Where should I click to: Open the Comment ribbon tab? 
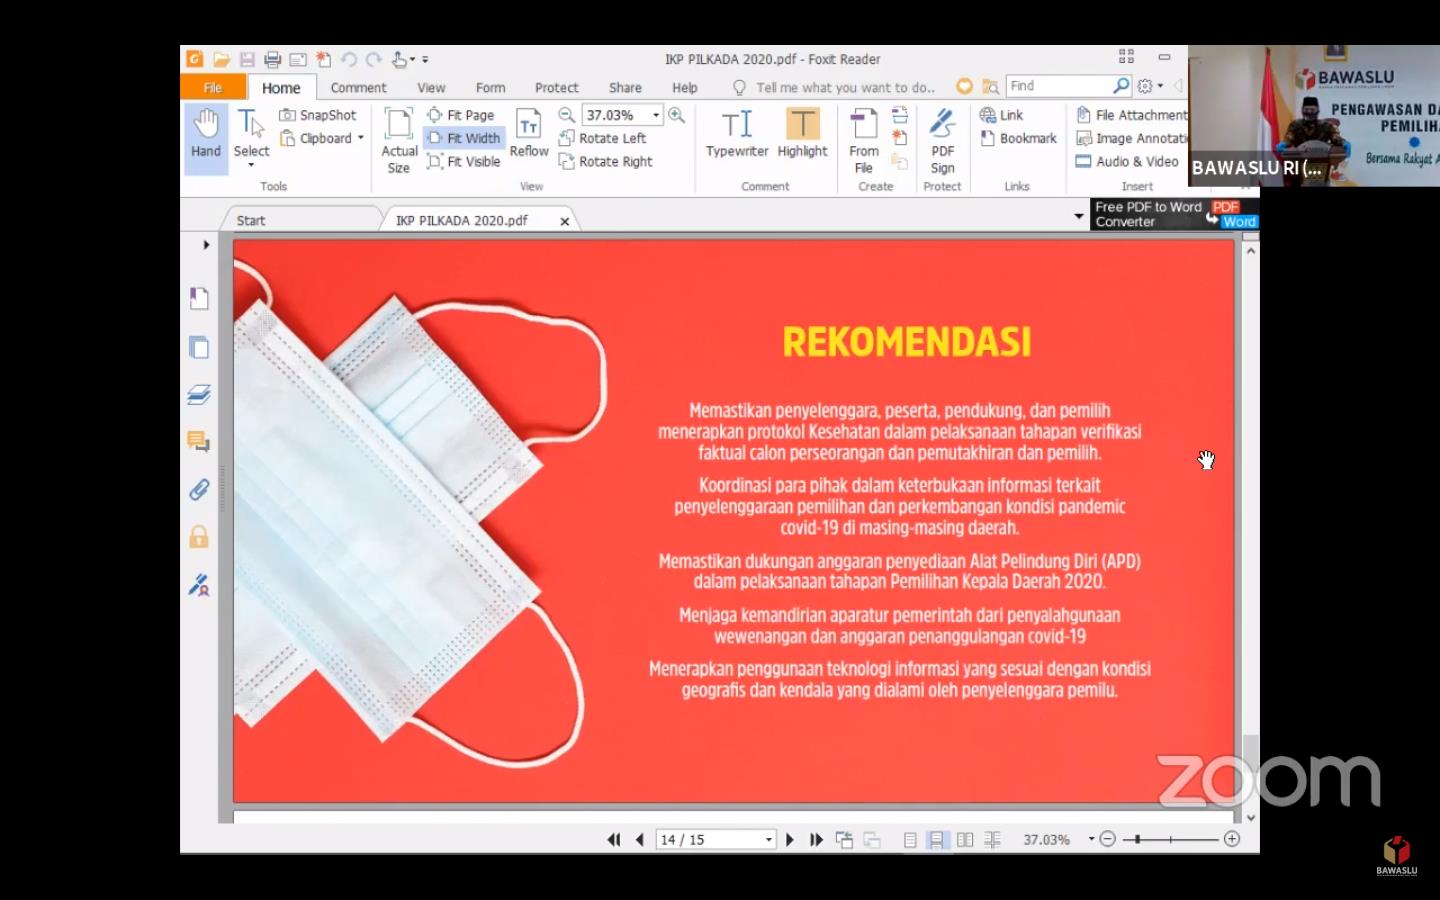coord(358,88)
